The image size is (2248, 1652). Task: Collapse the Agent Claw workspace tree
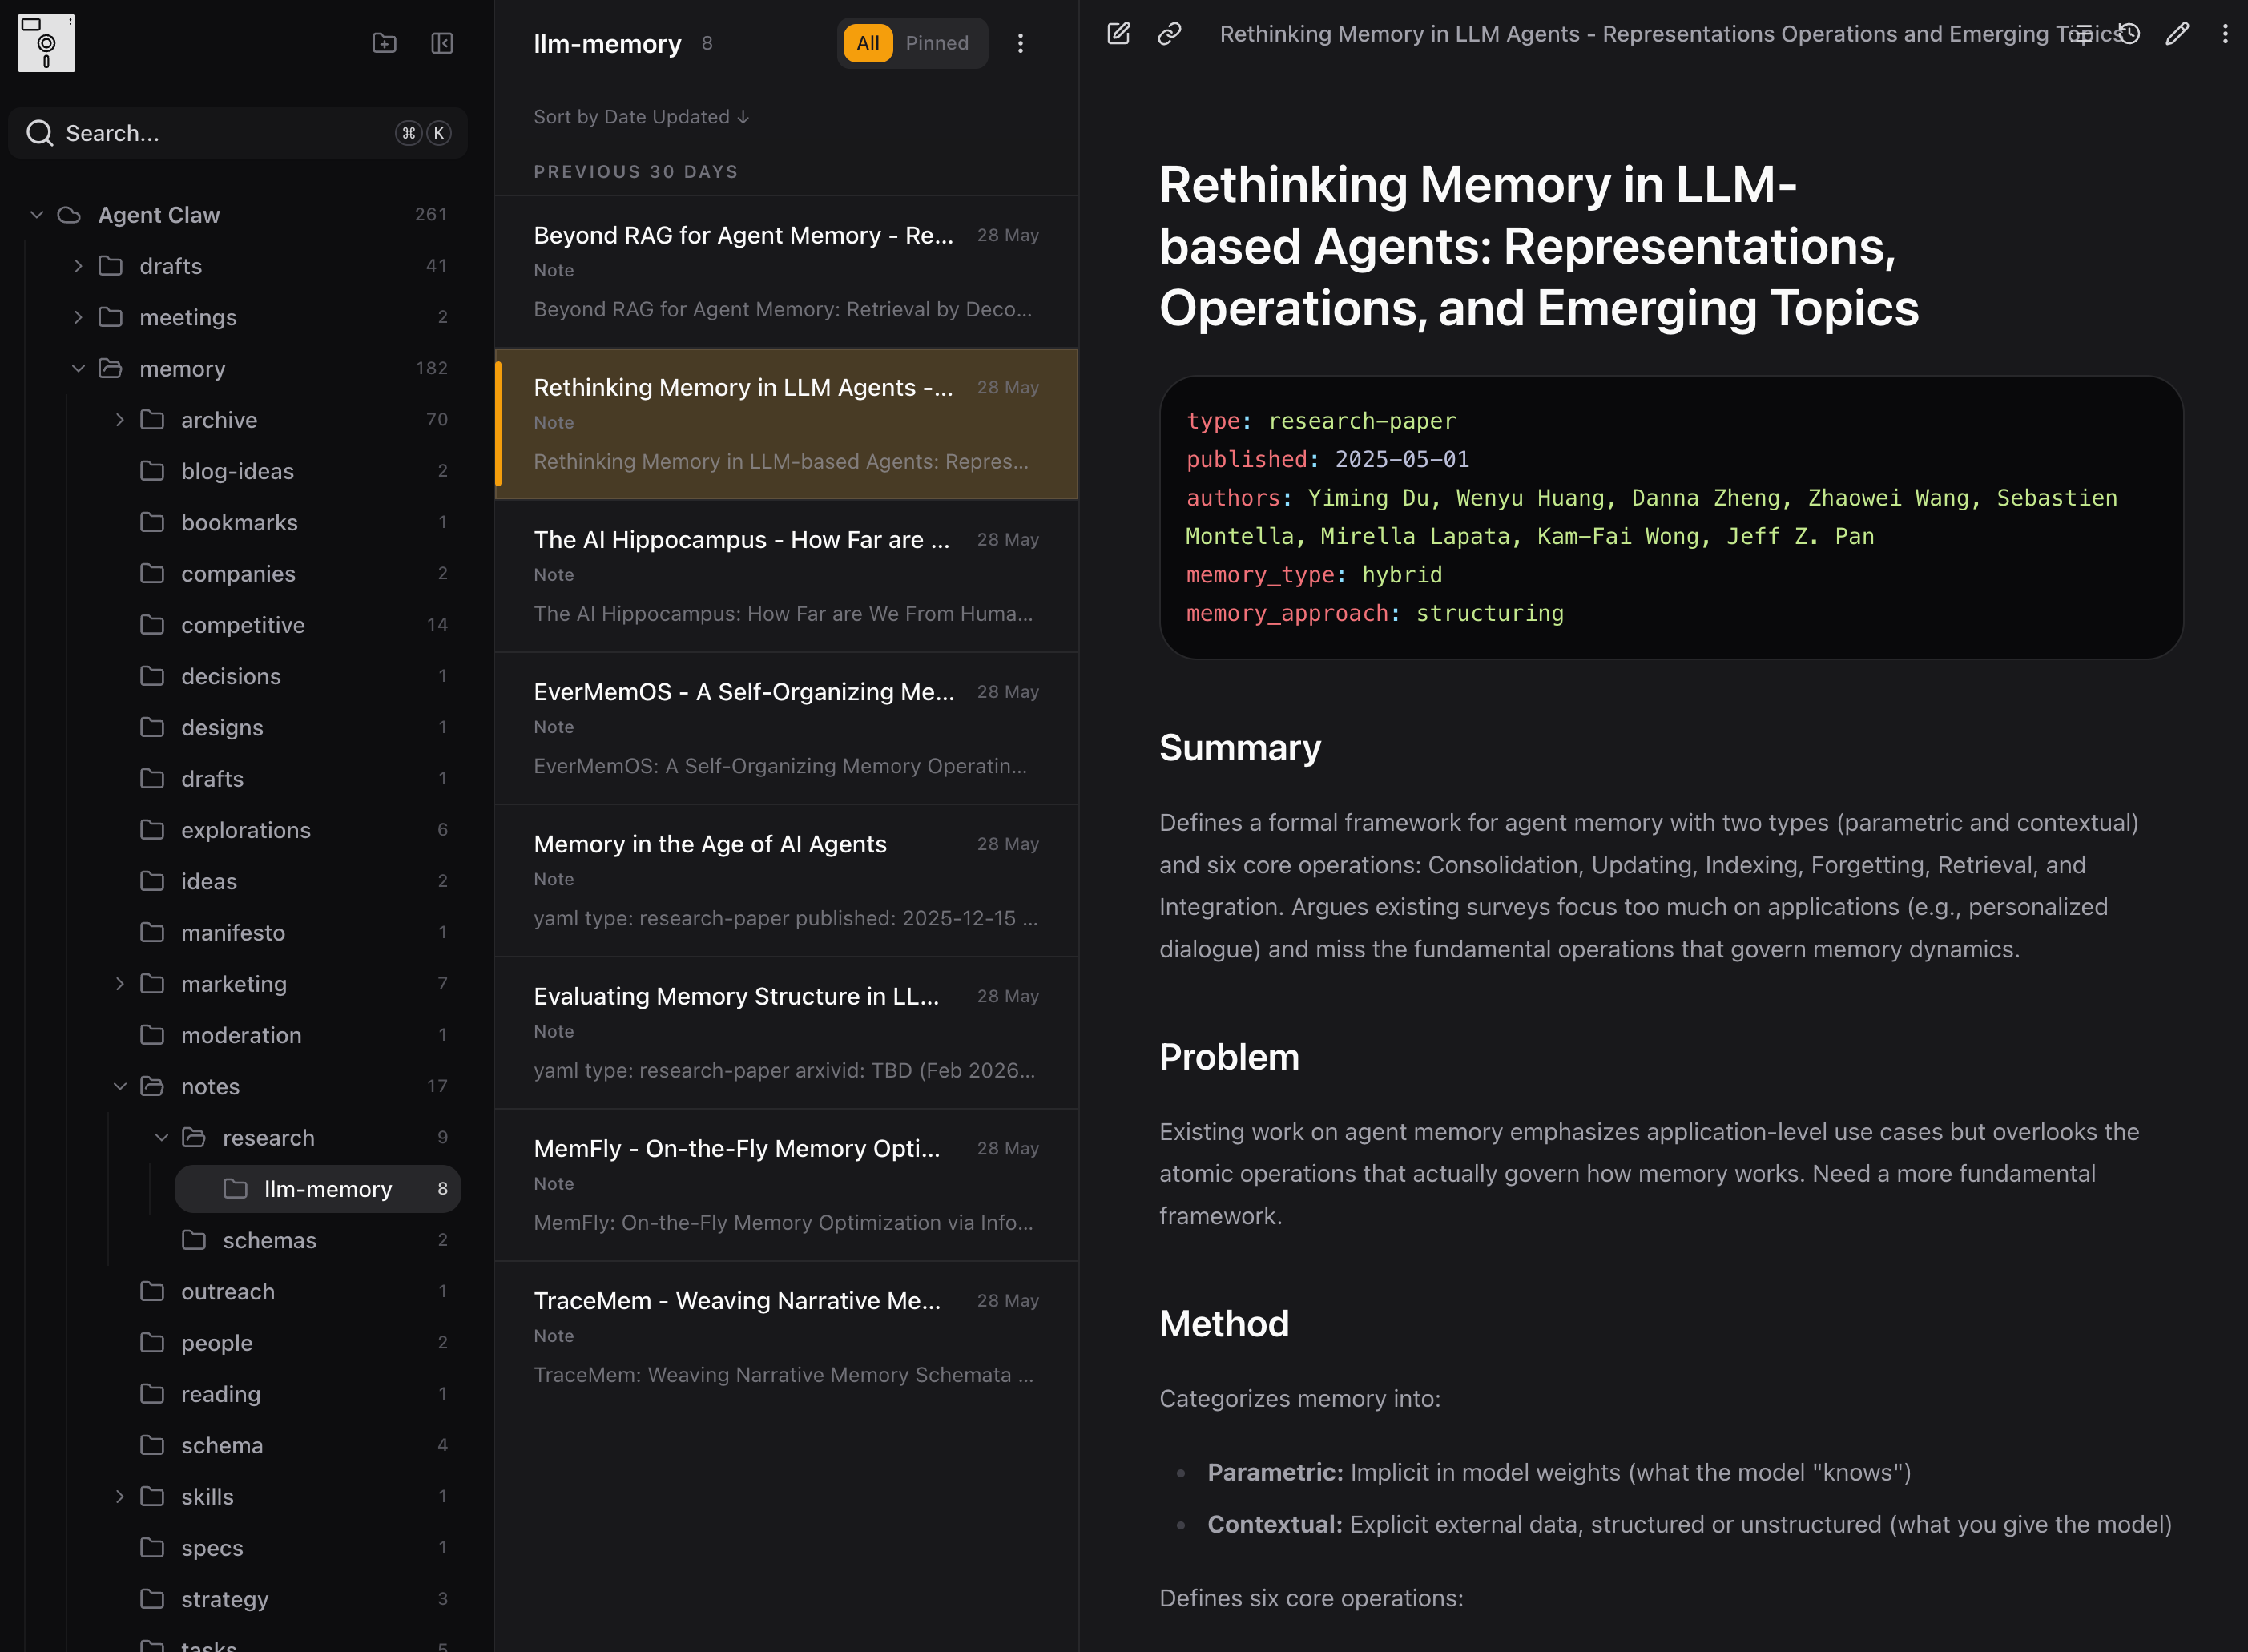tap(37, 215)
